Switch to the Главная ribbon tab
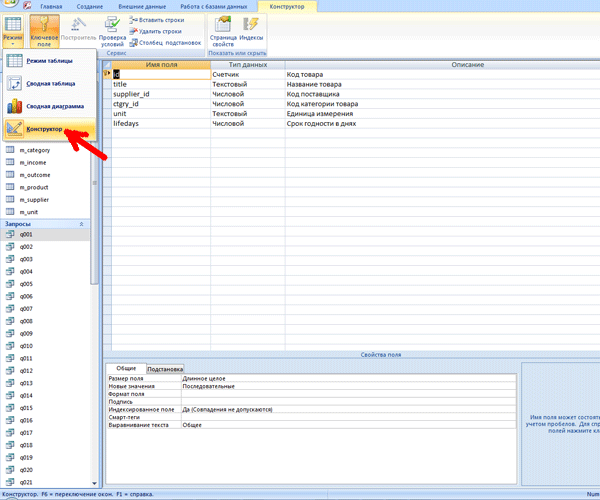The width and height of the screenshot is (600, 500). [51, 7]
